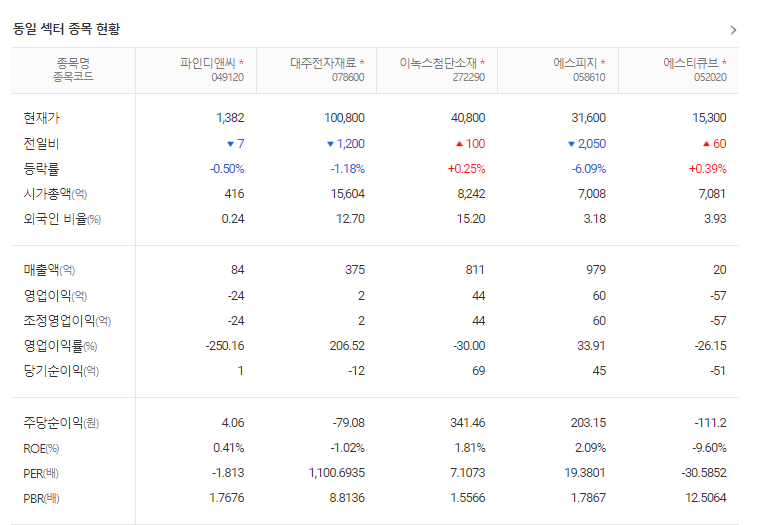
Task: Select stock code 272290
Action: coord(468,77)
